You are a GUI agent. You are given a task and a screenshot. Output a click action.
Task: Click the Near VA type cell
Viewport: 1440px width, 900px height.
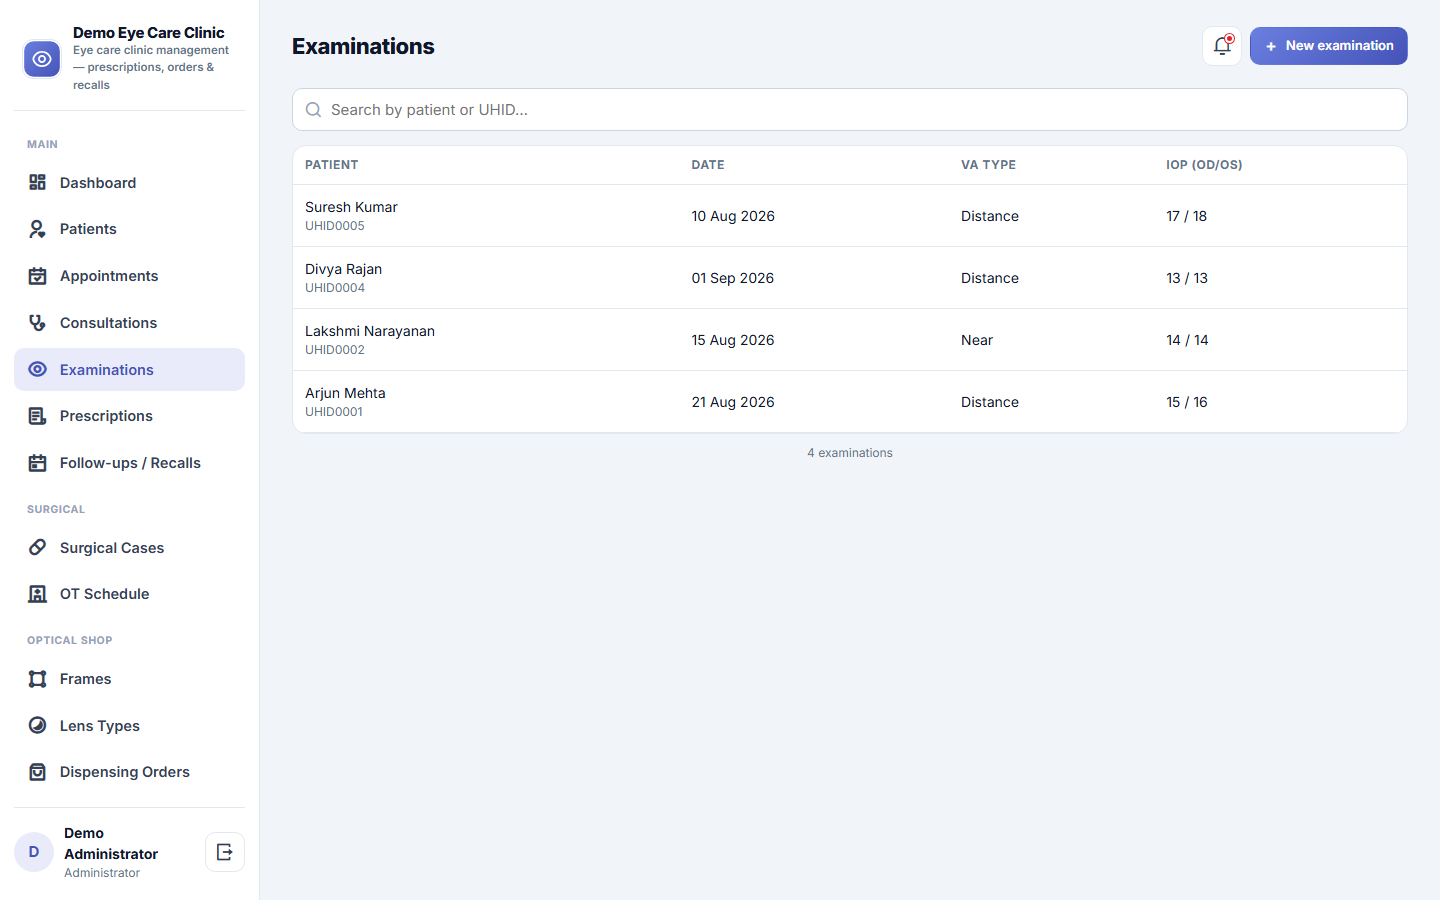pyautogui.click(x=977, y=340)
